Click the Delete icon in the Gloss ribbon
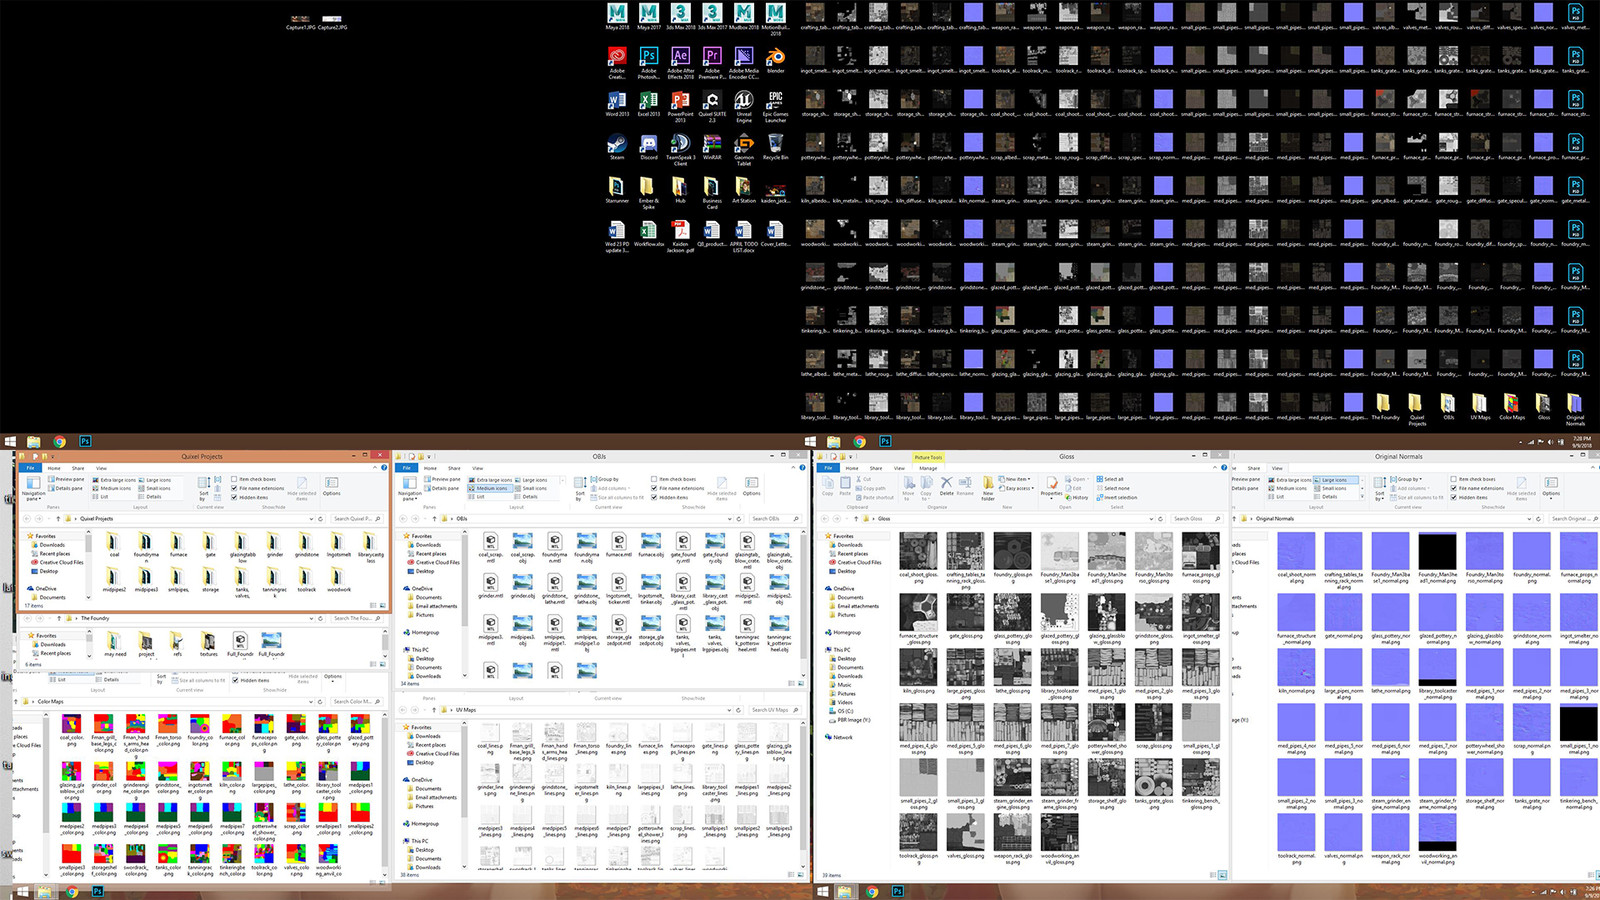 point(946,486)
